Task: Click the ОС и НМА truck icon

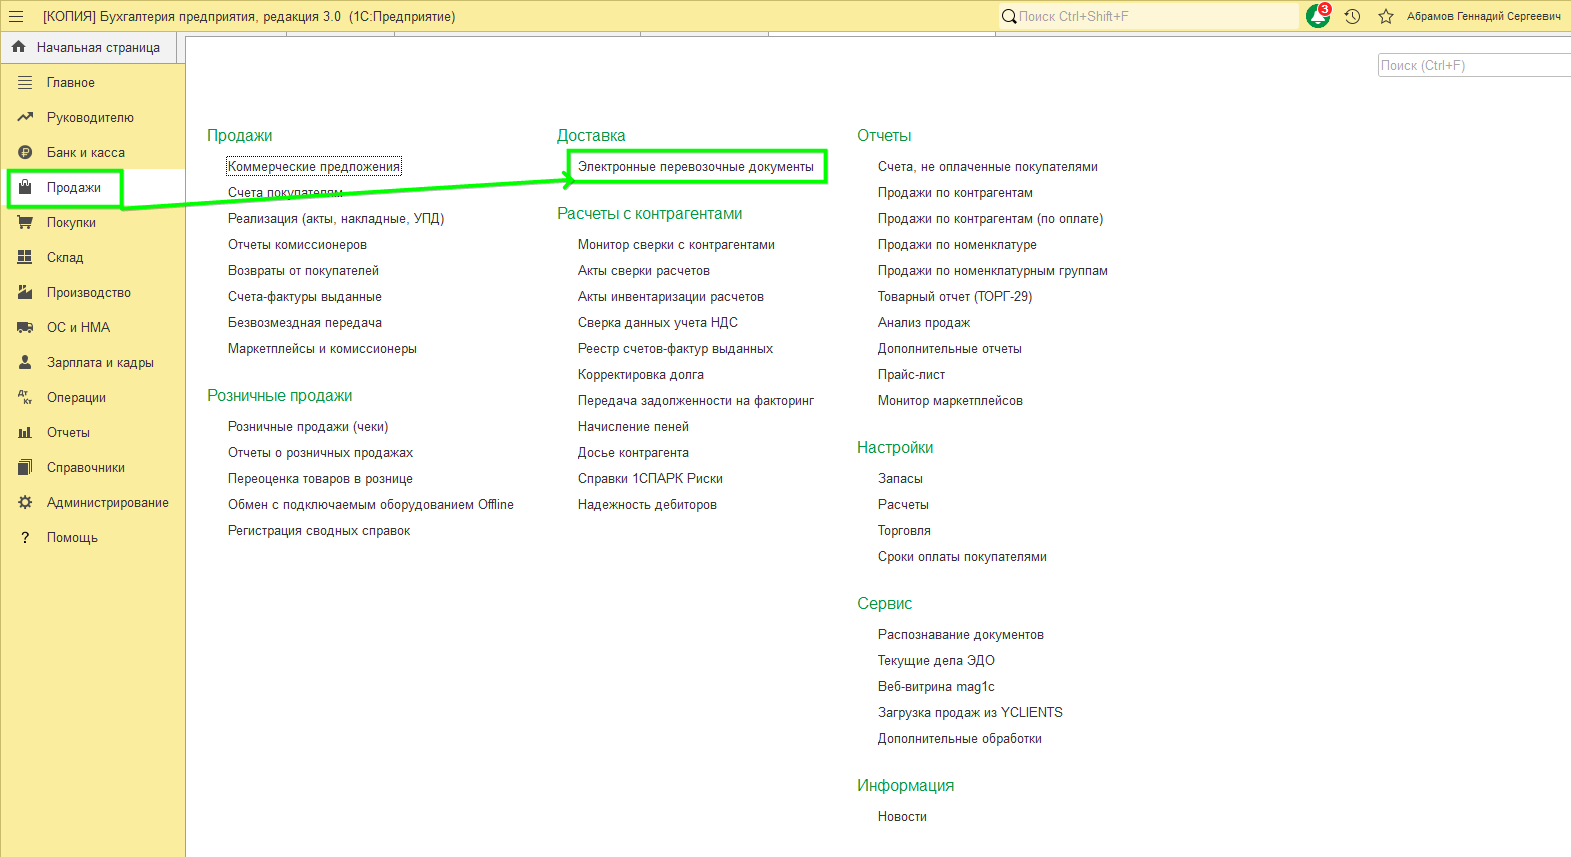Action: click(25, 327)
